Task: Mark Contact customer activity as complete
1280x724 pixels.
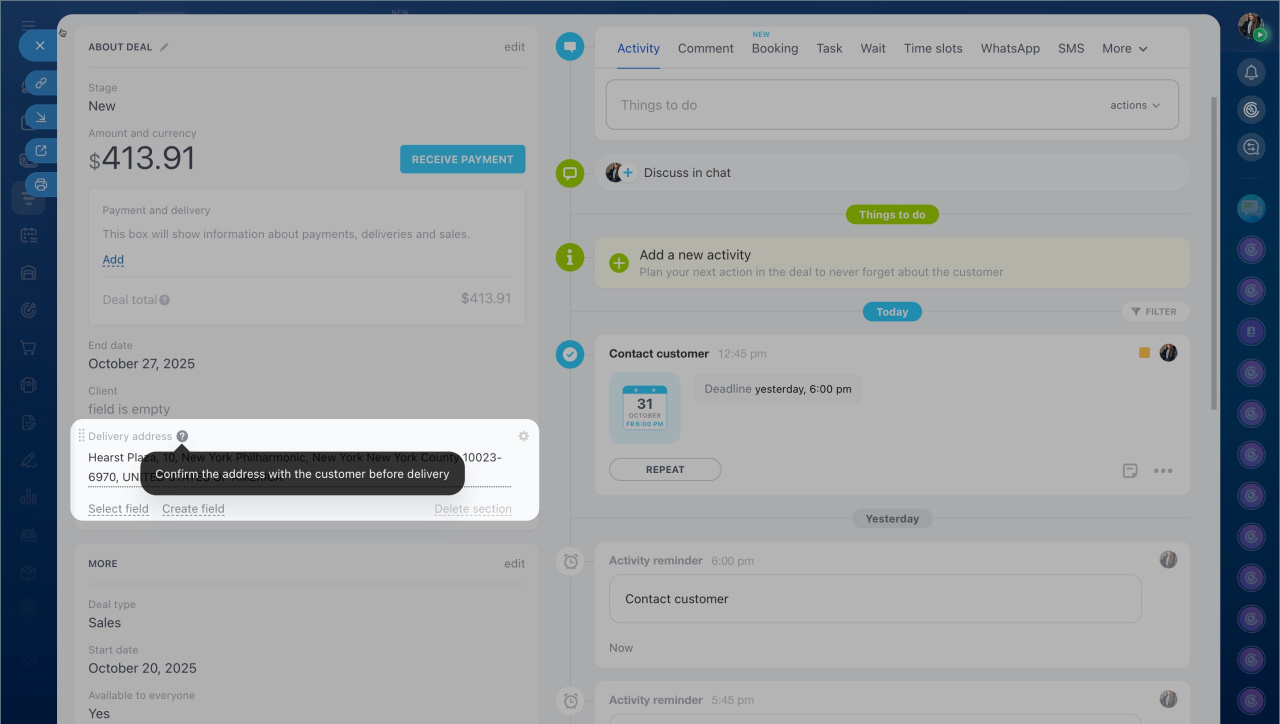Action: [x=570, y=353]
